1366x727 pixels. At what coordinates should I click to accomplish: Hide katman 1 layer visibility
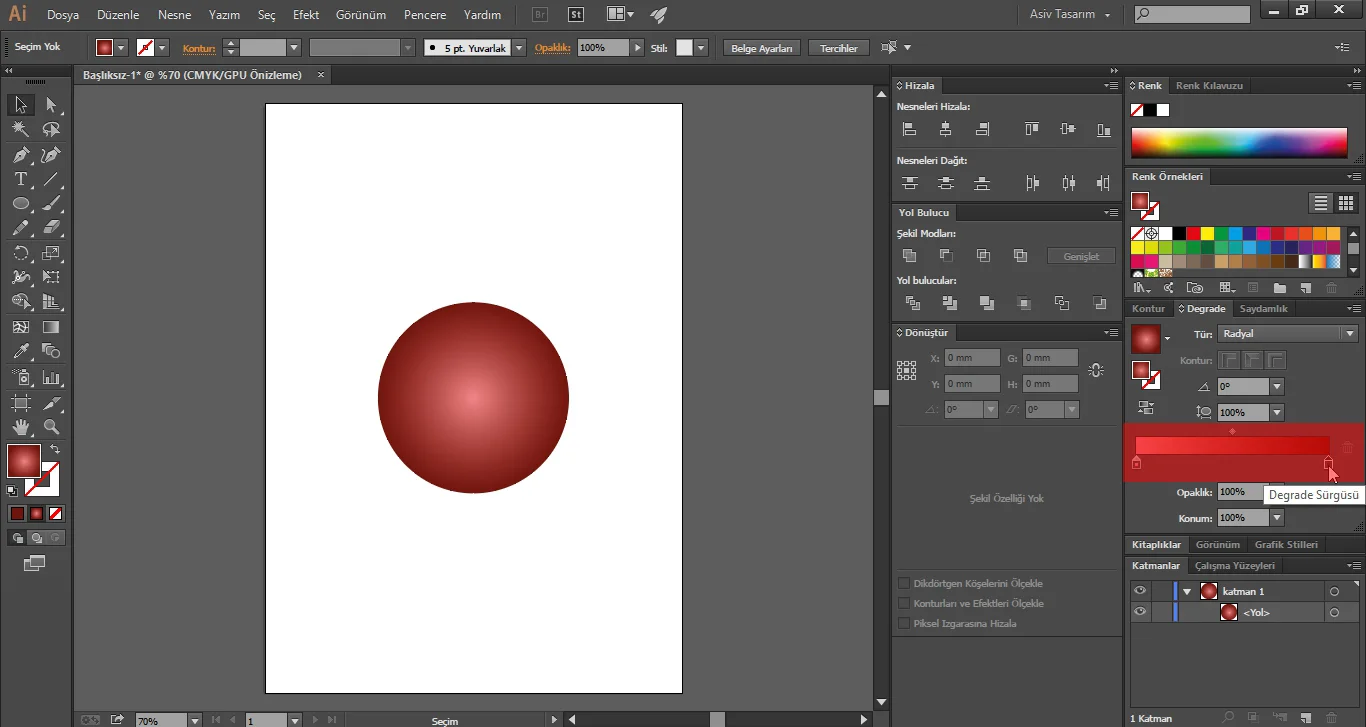point(1140,591)
